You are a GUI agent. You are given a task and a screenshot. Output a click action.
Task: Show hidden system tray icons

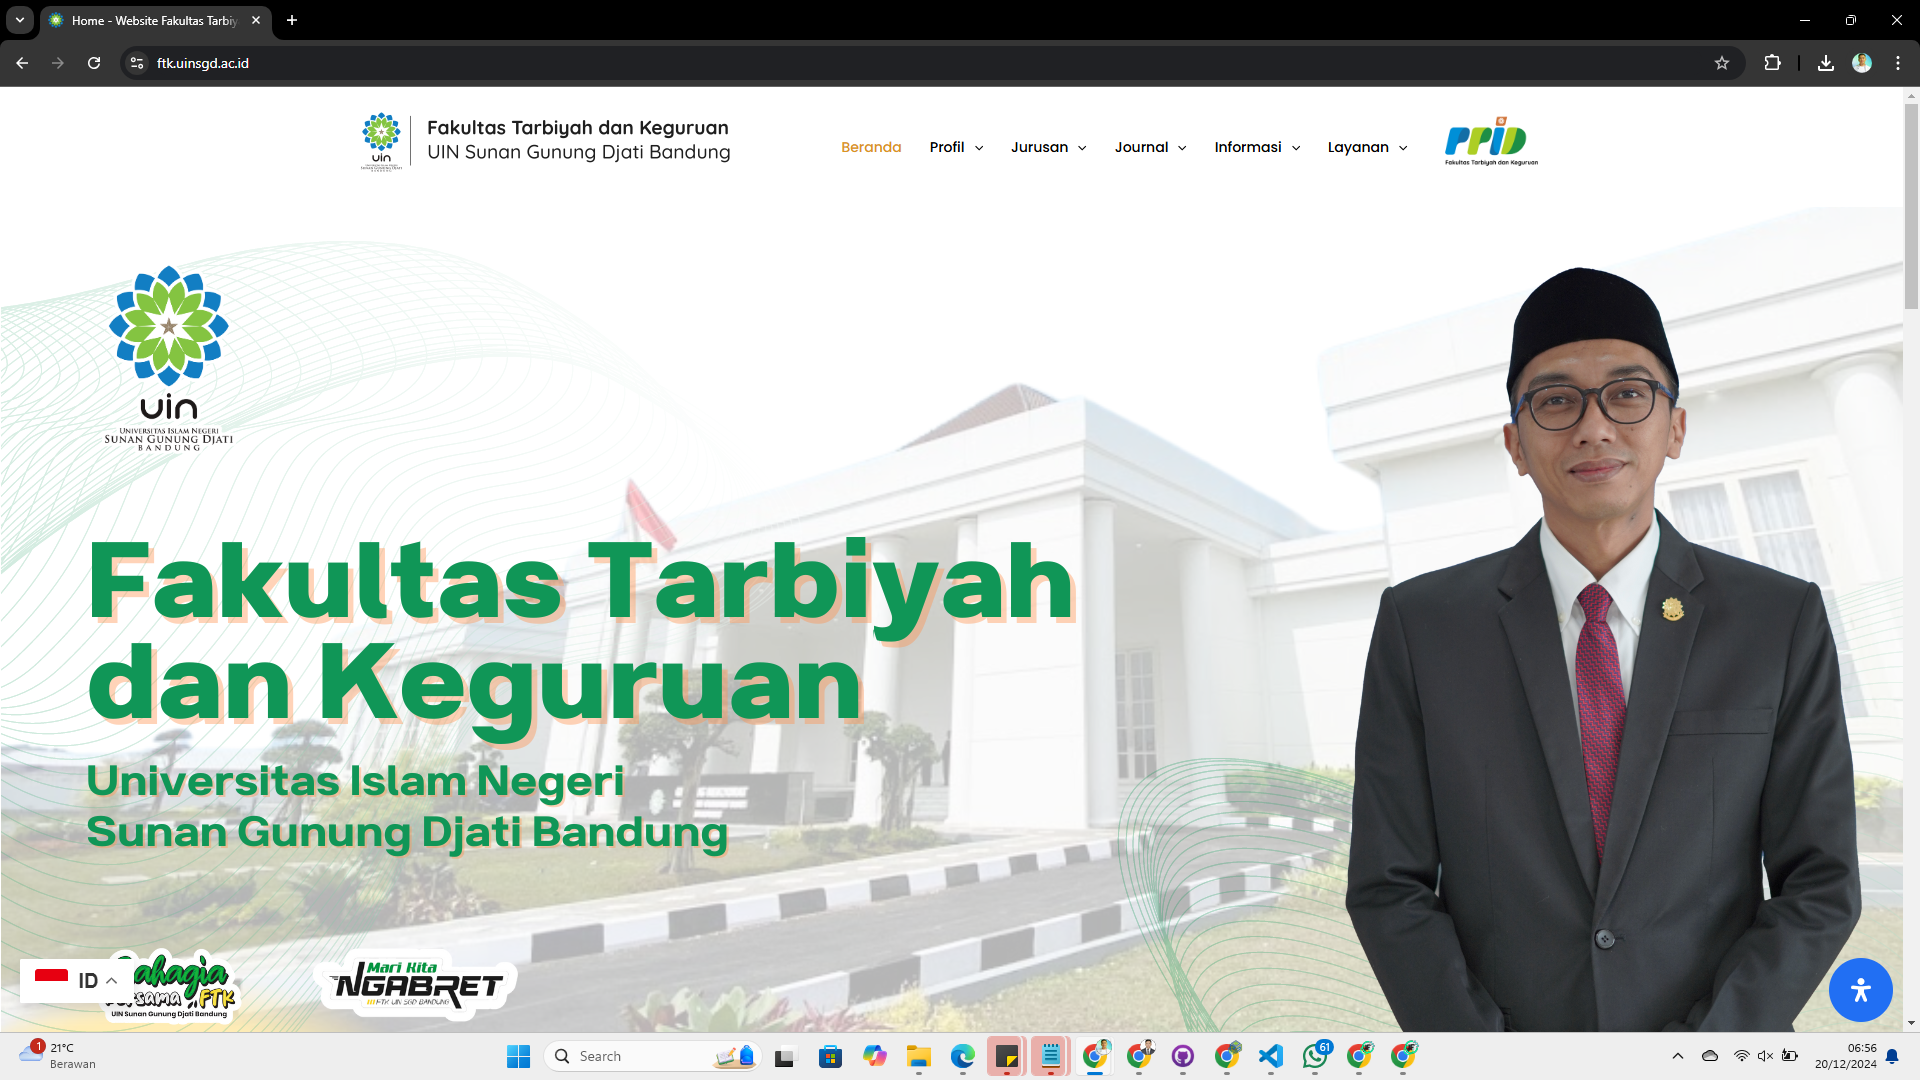[x=1678, y=1056]
